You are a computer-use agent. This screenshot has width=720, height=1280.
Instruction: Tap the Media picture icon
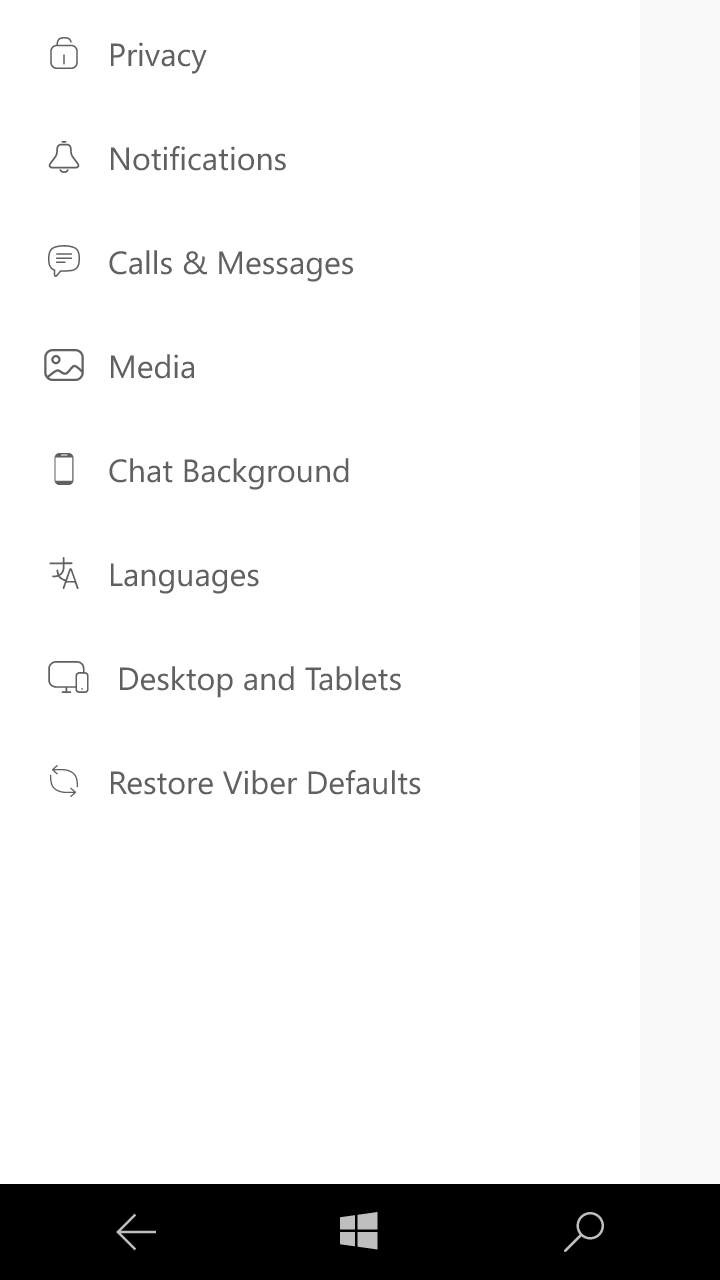(x=64, y=366)
